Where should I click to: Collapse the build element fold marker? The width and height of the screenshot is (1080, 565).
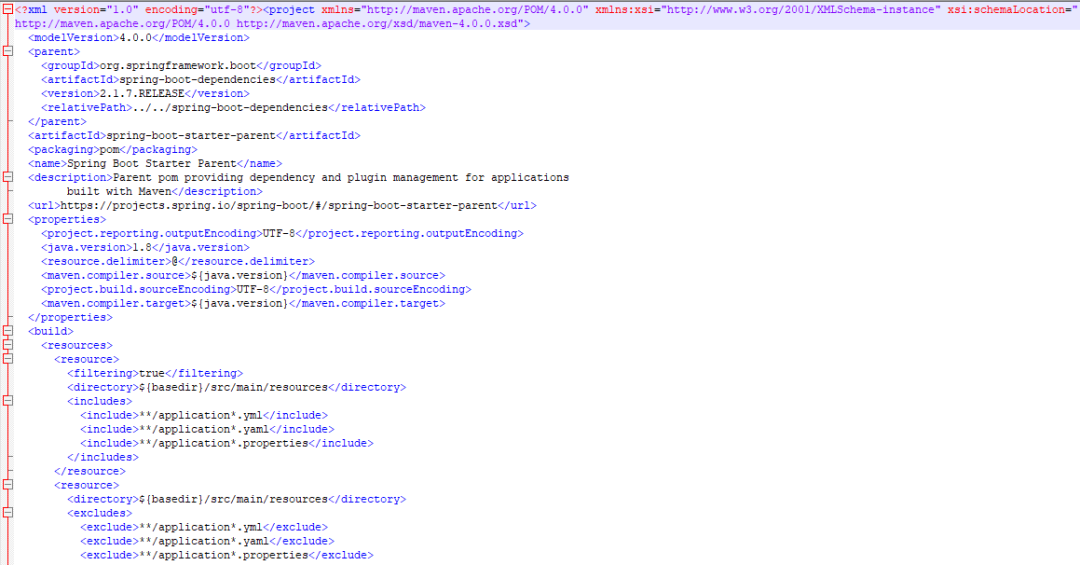click(x=8, y=331)
